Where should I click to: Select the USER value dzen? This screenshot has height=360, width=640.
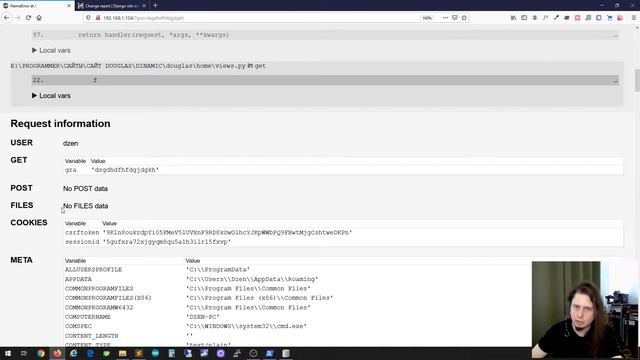71,143
